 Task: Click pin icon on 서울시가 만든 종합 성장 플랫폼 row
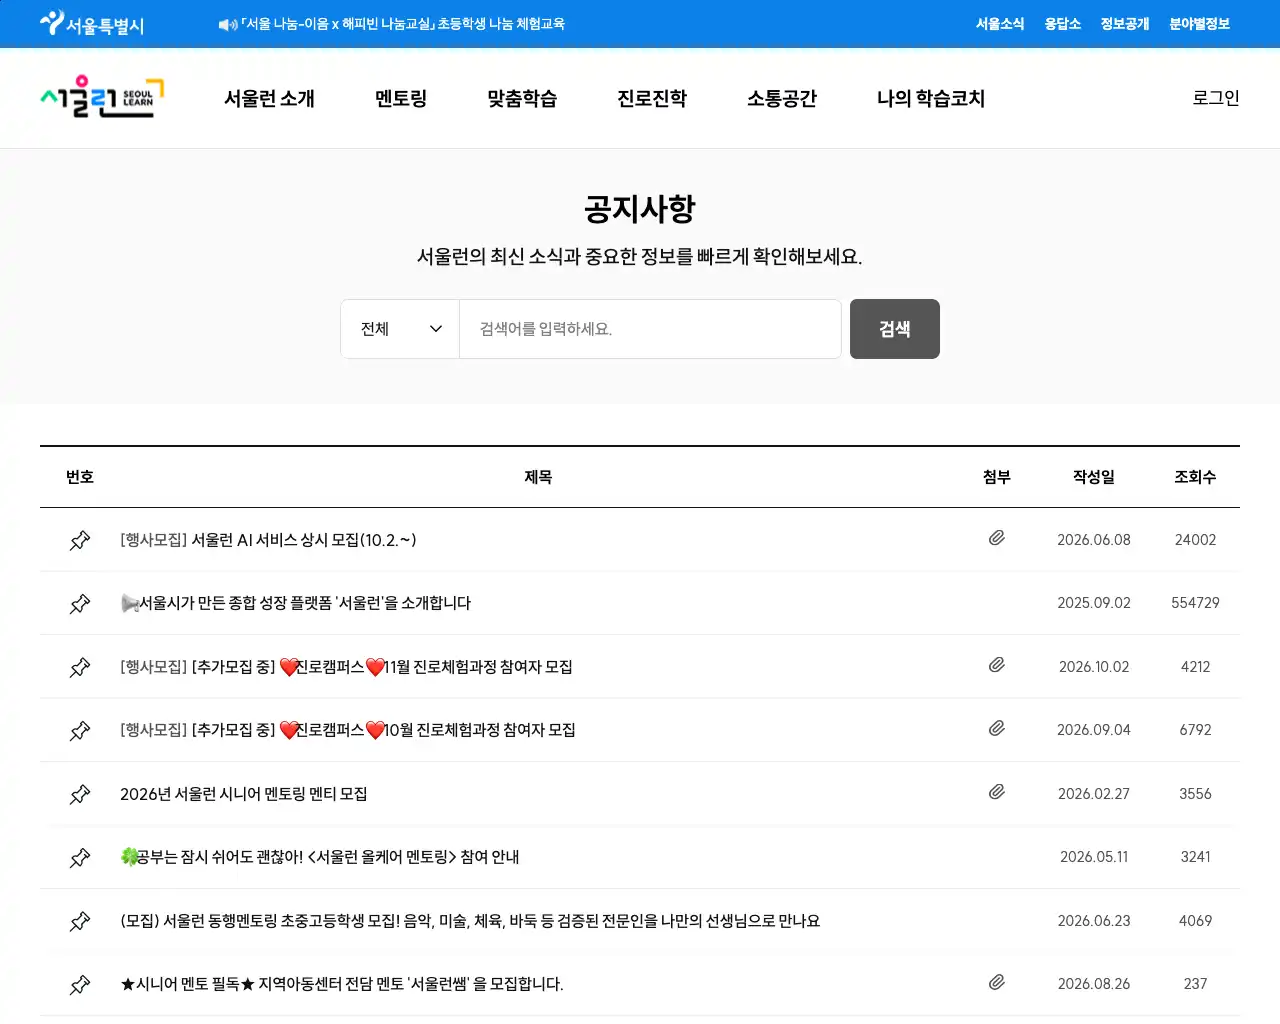pyautogui.click(x=80, y=604)
